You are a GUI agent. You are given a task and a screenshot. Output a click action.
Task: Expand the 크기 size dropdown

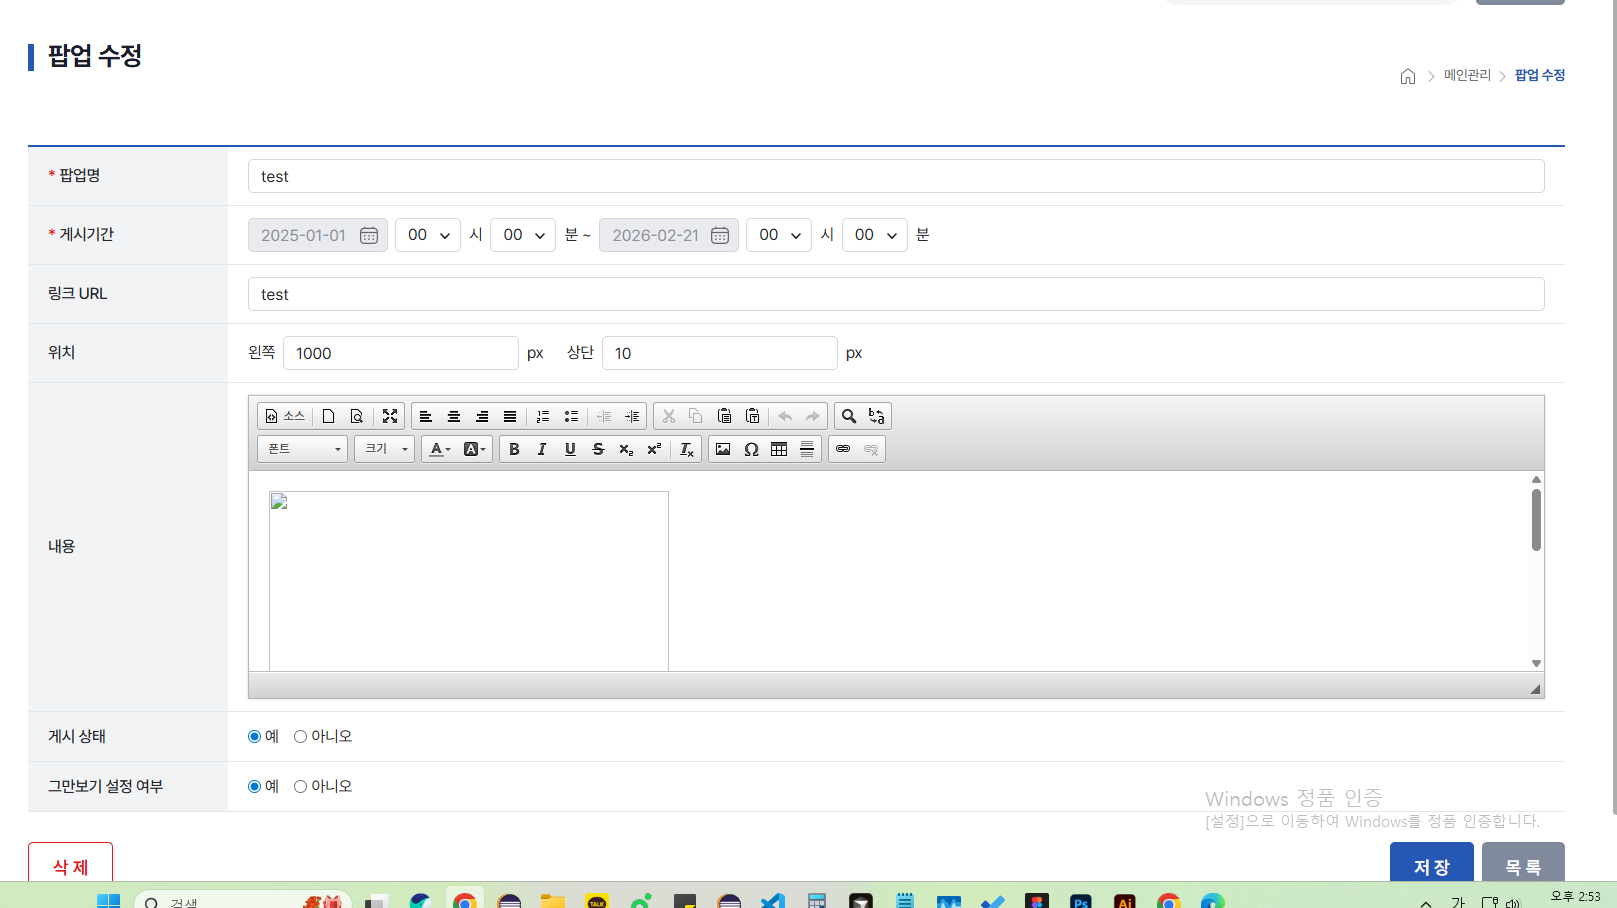pos(384,449)
